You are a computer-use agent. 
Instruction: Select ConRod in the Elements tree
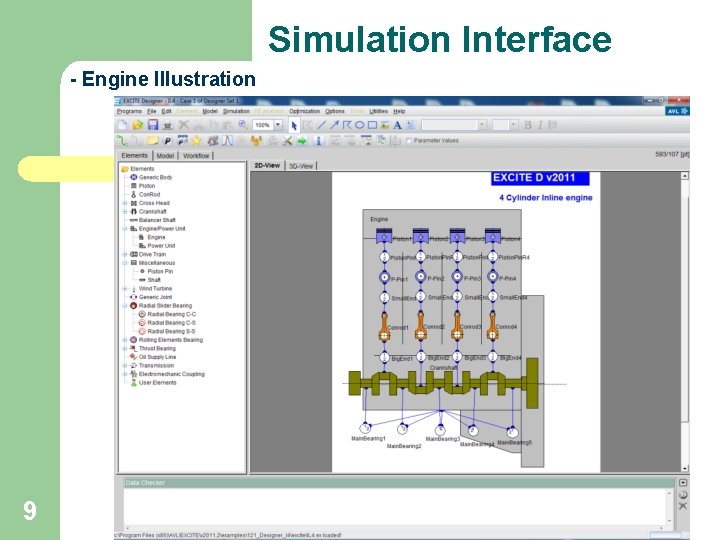tap(149, 195)
